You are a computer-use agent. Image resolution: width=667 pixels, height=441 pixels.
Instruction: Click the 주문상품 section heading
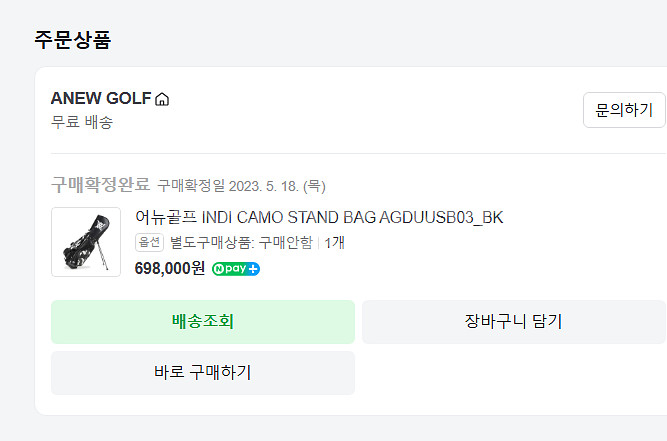click(x=72, y=40)
